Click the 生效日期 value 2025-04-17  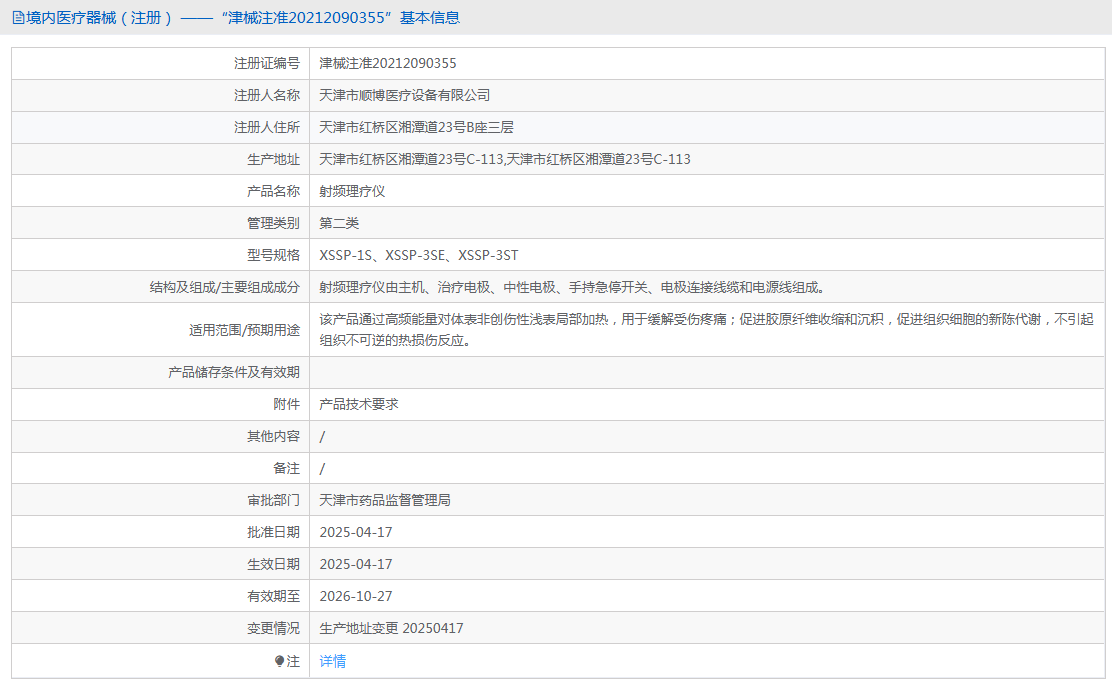coord(356,564)
